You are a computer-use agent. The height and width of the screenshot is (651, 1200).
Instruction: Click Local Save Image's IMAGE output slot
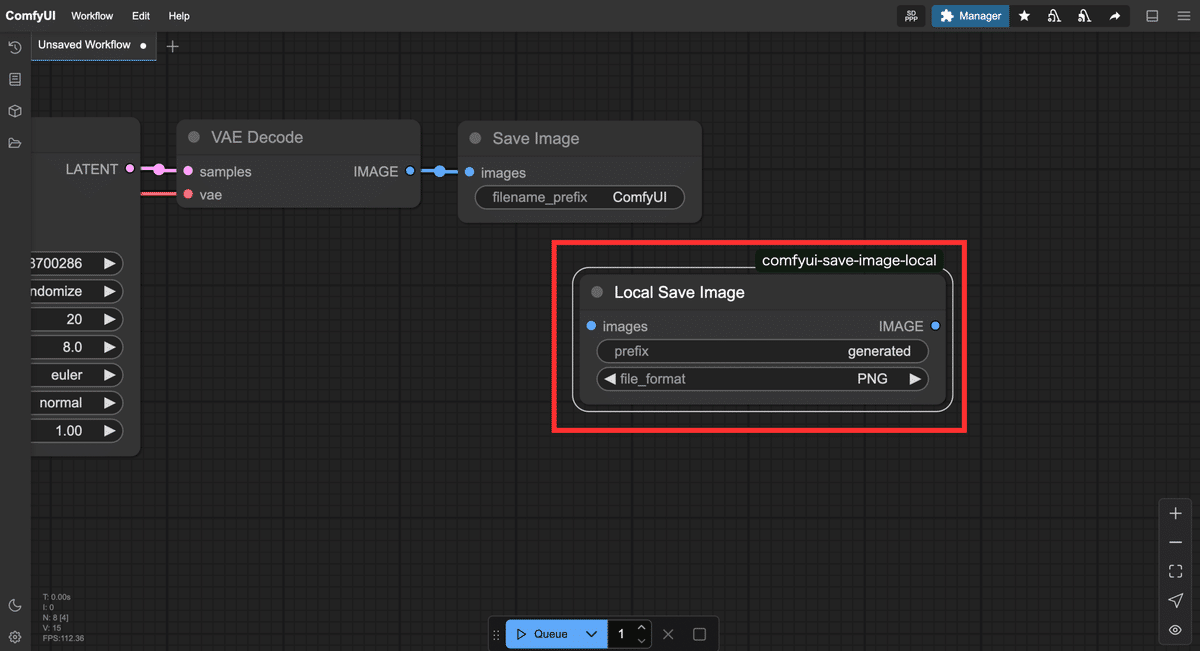pyautogui.click(x=935, y=326)
